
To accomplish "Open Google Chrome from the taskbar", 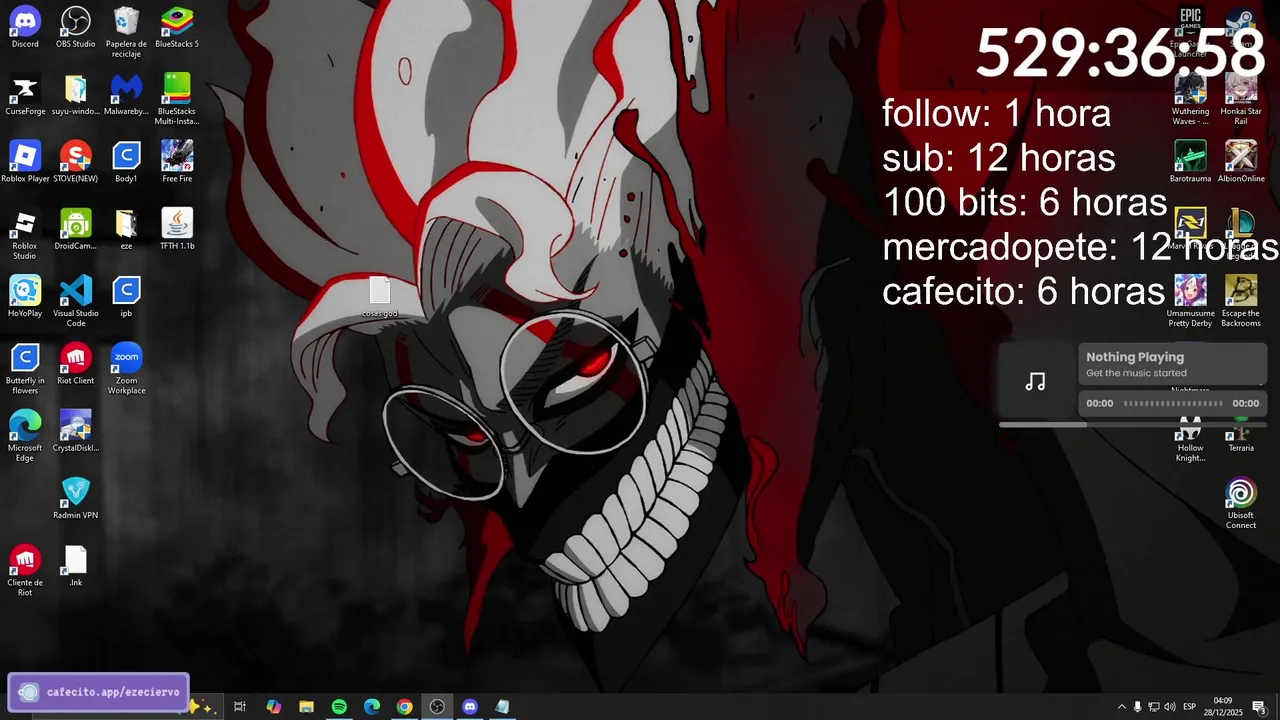I will [x=404, y=707].
